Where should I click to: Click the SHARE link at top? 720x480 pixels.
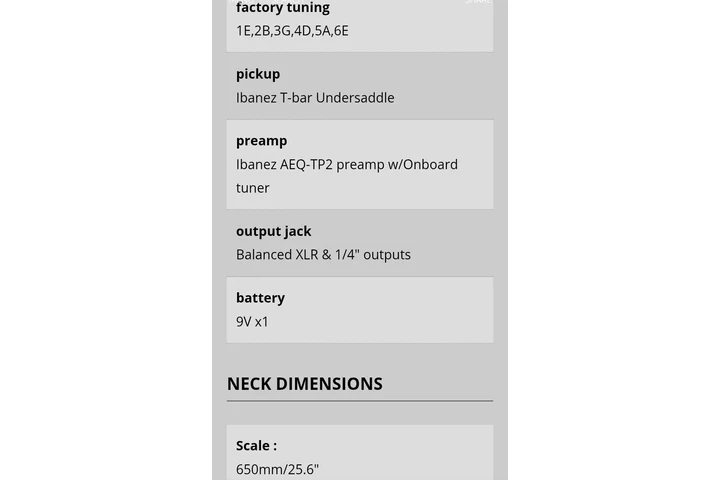(x=478, y=2)
